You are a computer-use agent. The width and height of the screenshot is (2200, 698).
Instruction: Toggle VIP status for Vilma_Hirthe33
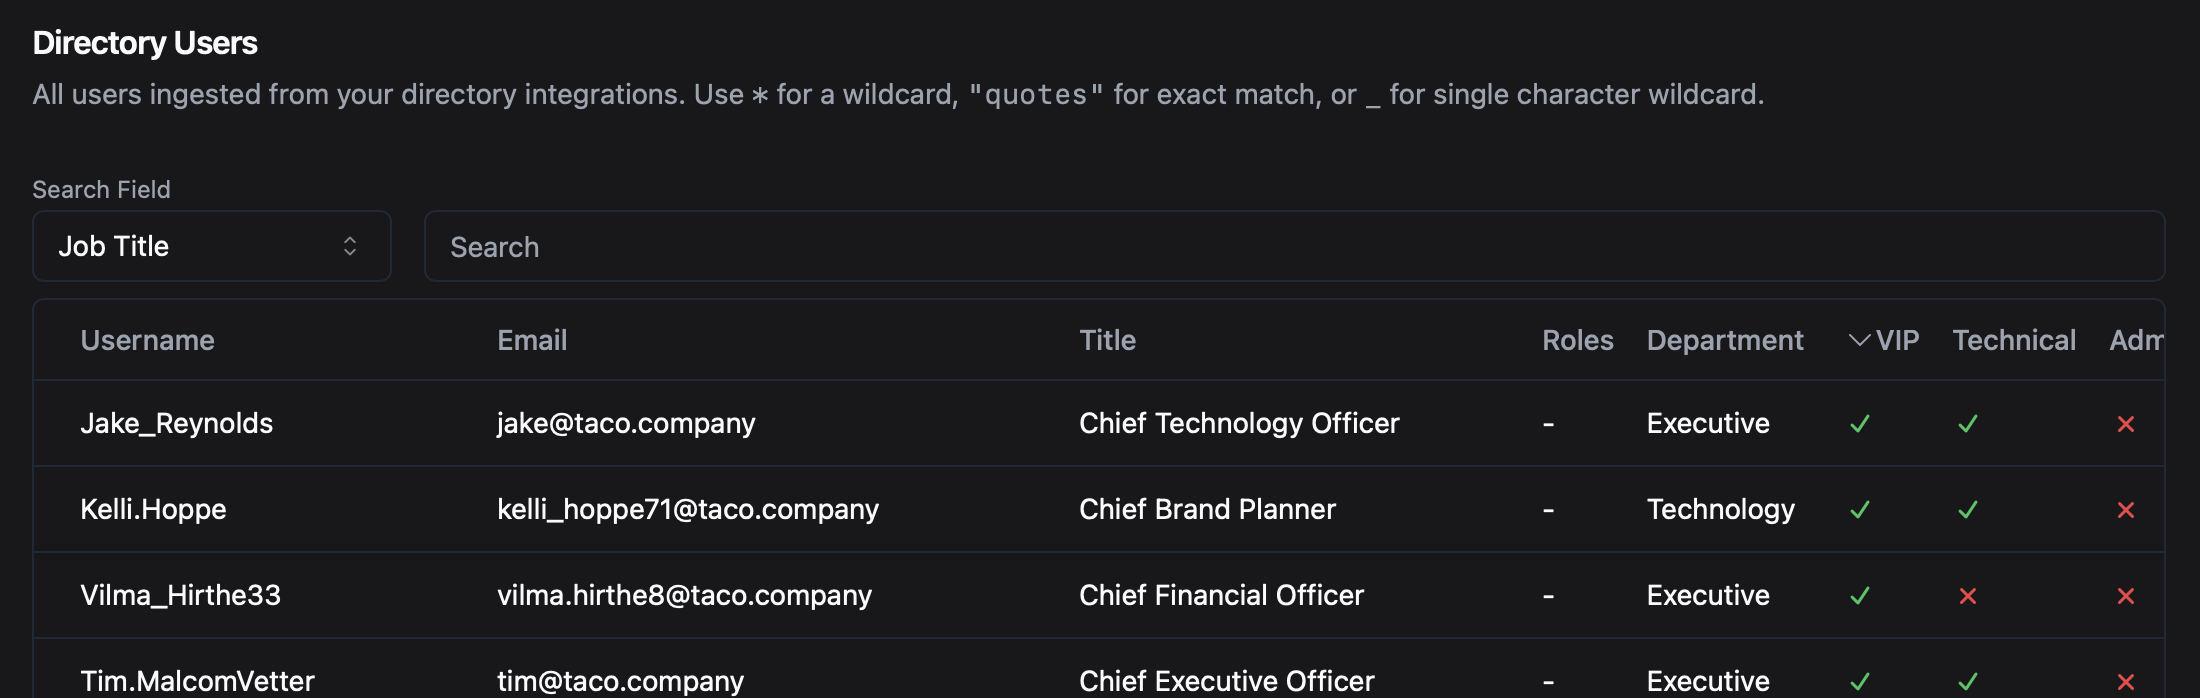pyautogui.click(x=1861, y=595)
